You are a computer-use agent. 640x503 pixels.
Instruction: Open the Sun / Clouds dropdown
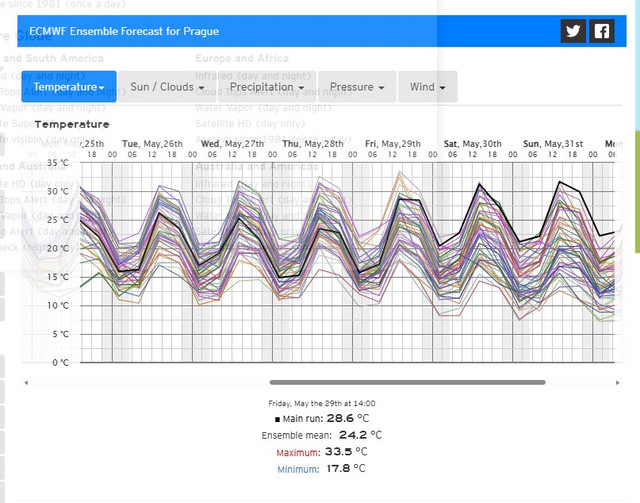point(167,87)
